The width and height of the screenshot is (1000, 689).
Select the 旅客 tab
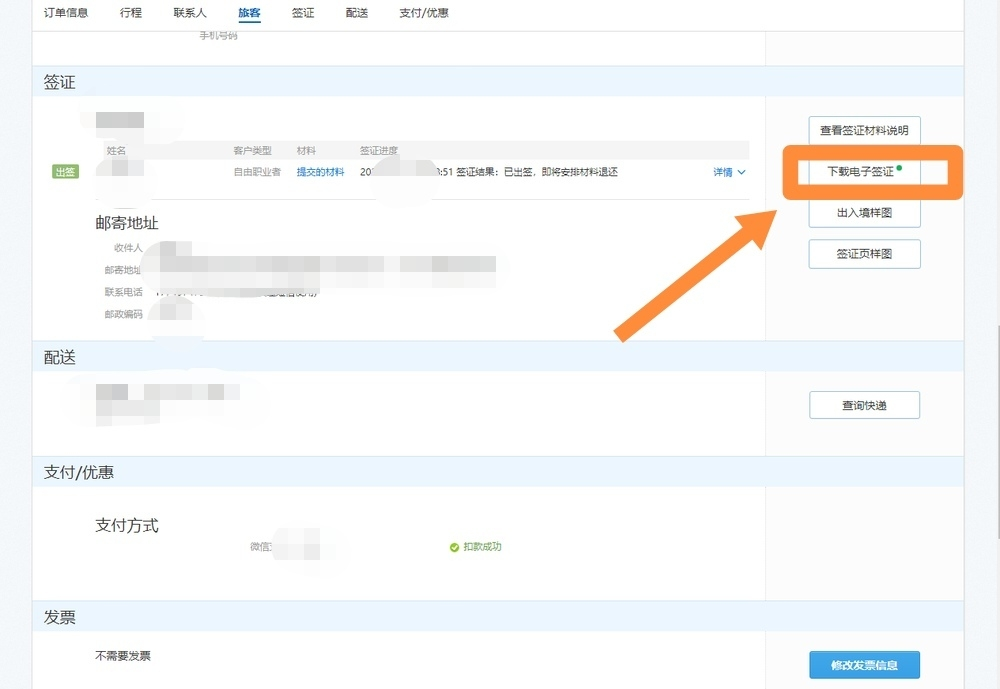[249, 13]
